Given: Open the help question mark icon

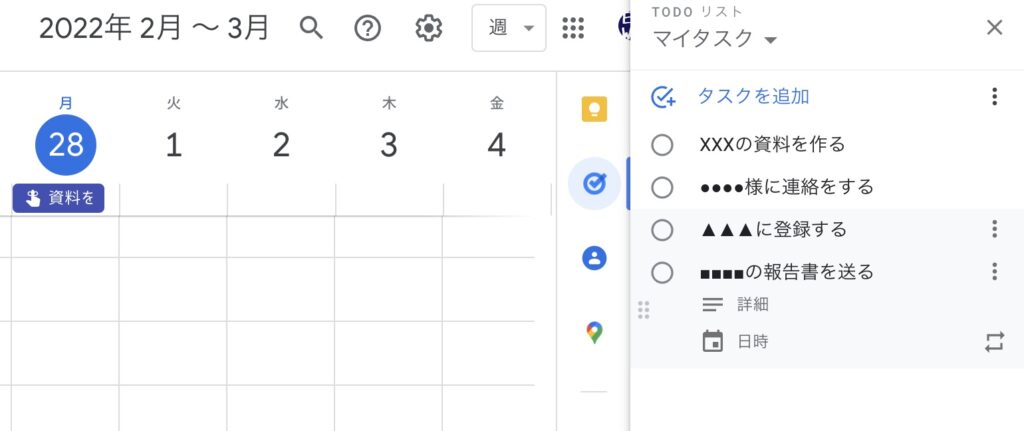Looking at the screenshot, I should coord(368,28).
